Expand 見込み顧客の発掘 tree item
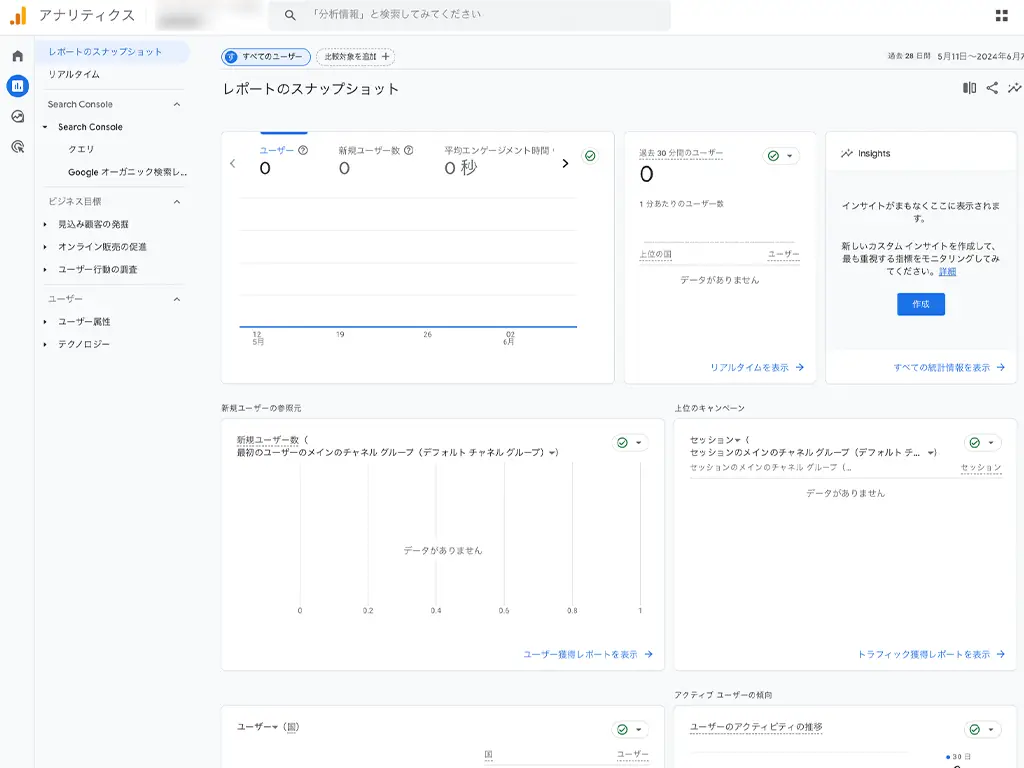 point(45,225)
